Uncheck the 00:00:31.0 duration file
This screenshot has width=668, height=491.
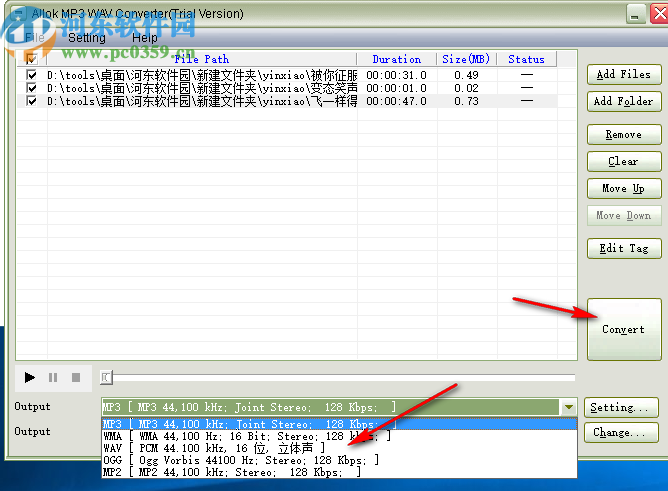31,75
